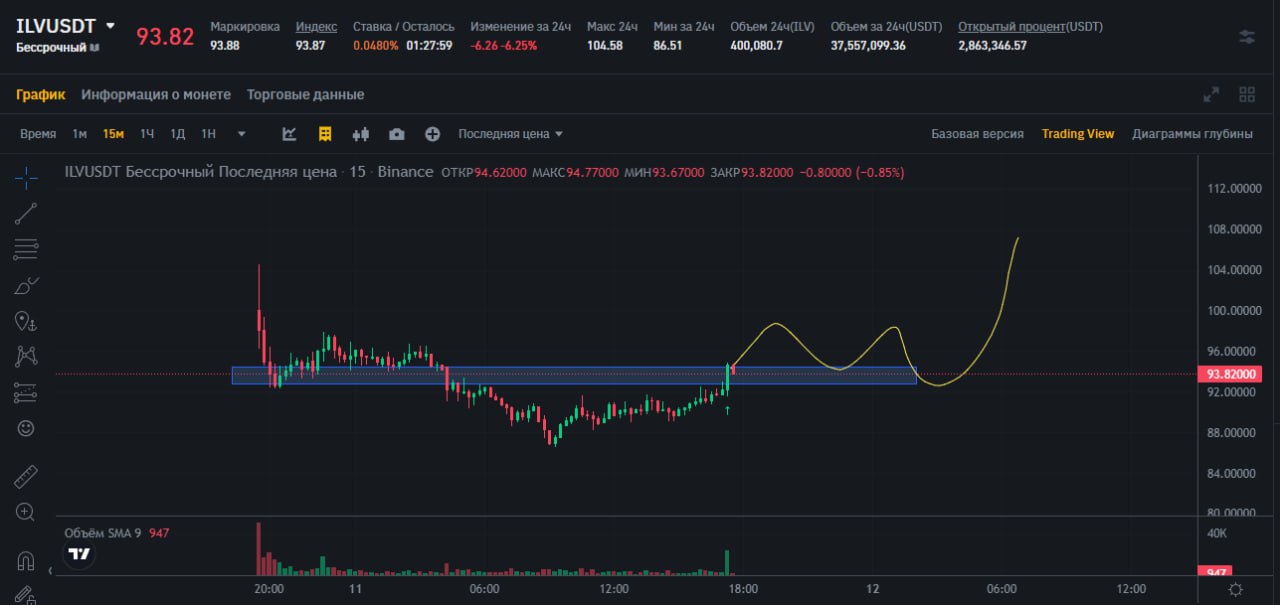Screen dimensions: 1280x605
Task: Activate the zoom in tool
Action: (26, 512)
